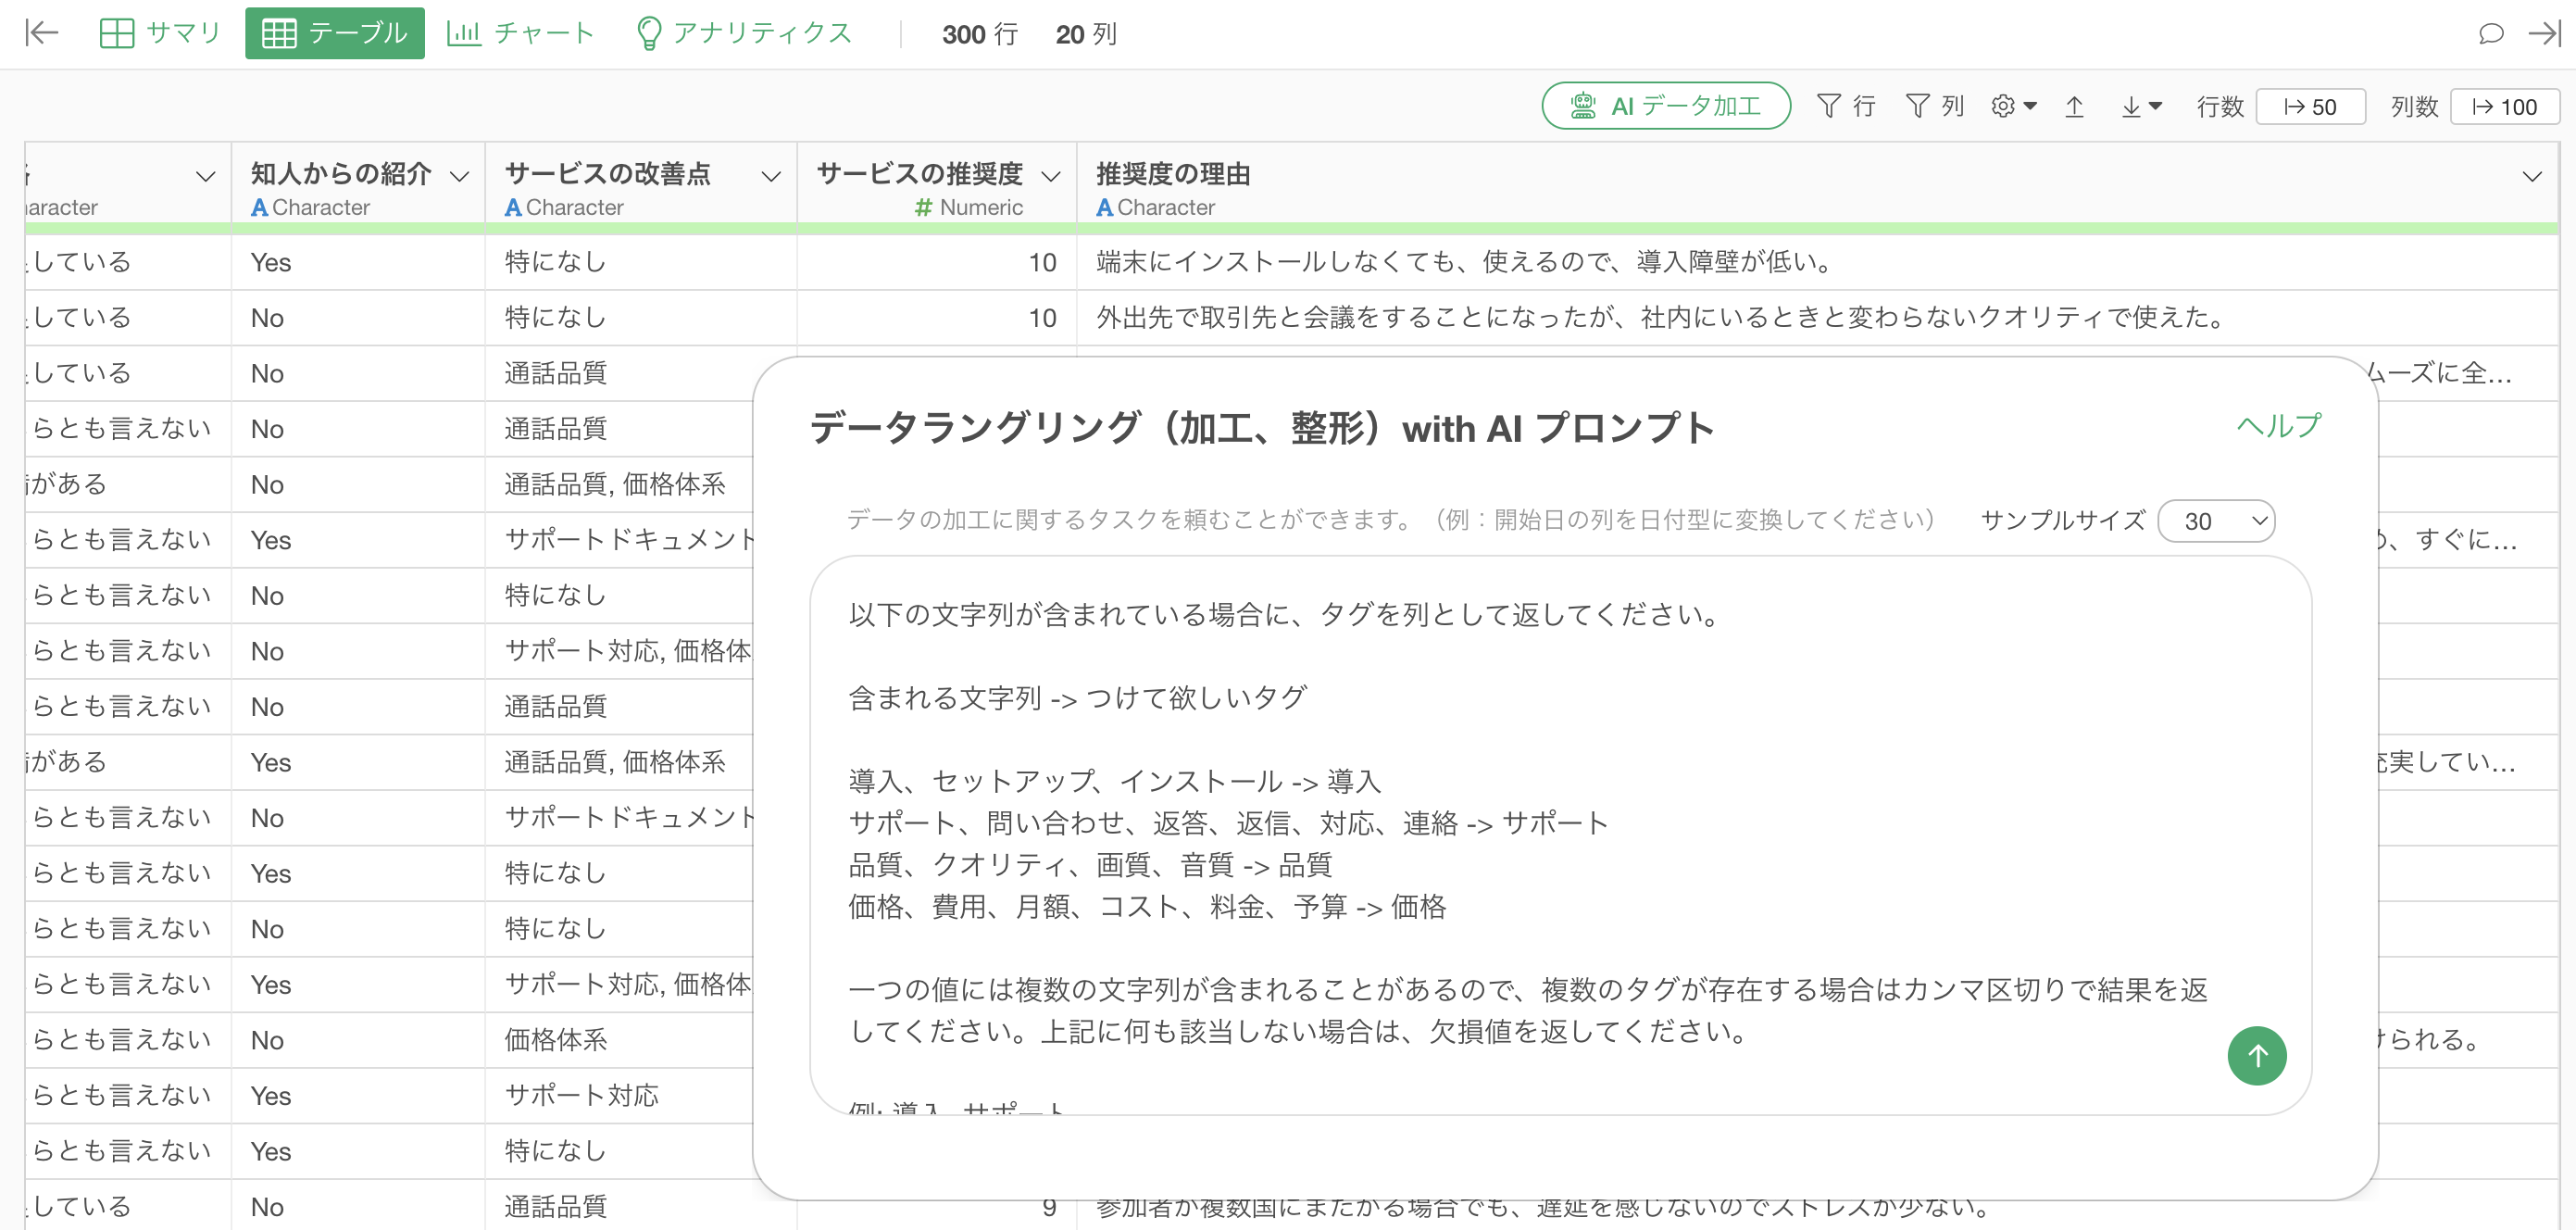Switch to the サマリ tab

point(160,33)
